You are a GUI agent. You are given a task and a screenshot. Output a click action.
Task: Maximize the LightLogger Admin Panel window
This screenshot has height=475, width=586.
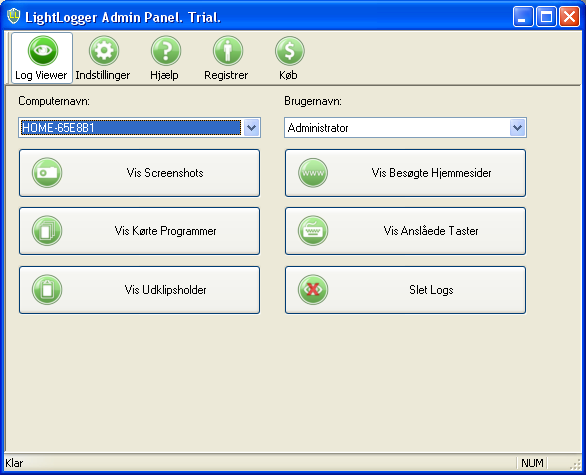click(x=546, y=17)
